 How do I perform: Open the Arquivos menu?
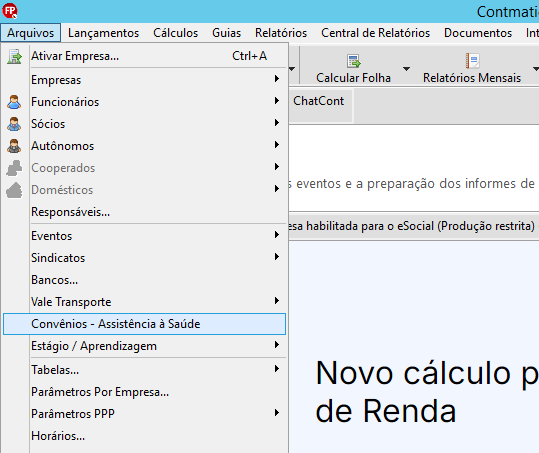[x=31, y=33]
